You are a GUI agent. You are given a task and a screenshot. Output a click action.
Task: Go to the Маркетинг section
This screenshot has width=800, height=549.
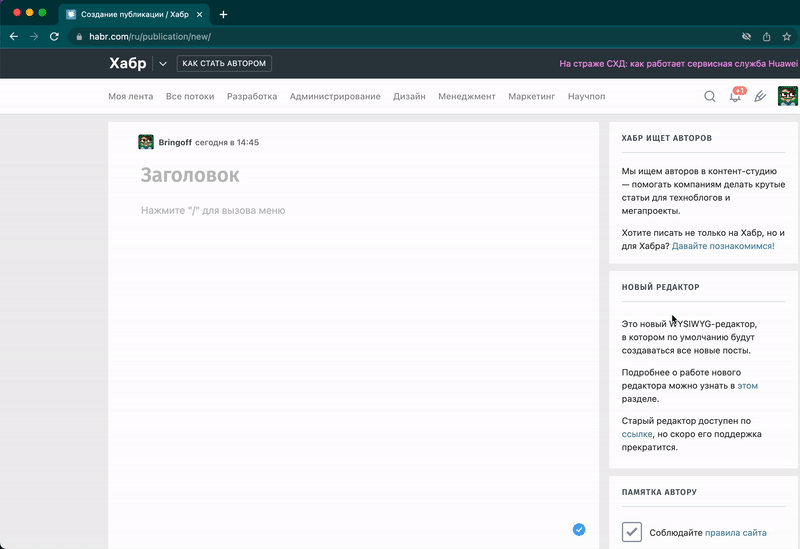tap(532, 96)
